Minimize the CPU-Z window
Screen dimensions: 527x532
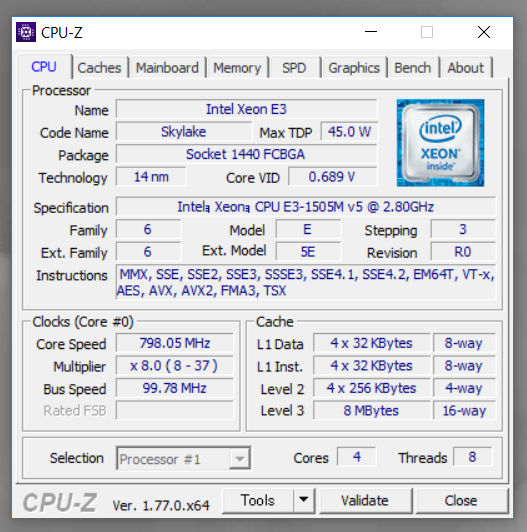tap(371, 32)
